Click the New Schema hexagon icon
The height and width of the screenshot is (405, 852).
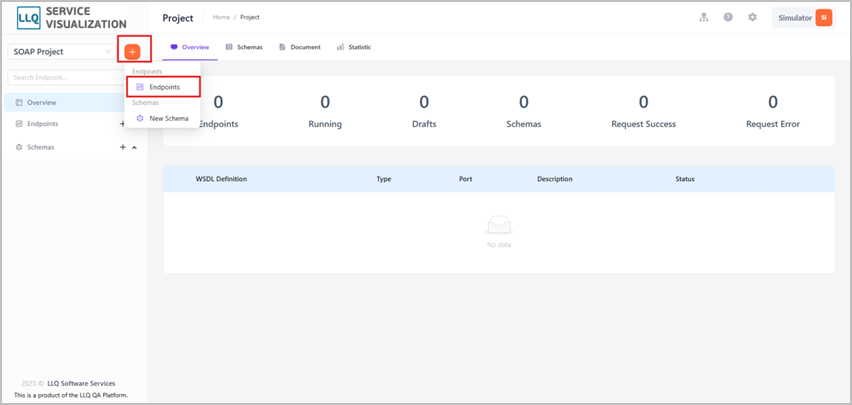(140, 119)
